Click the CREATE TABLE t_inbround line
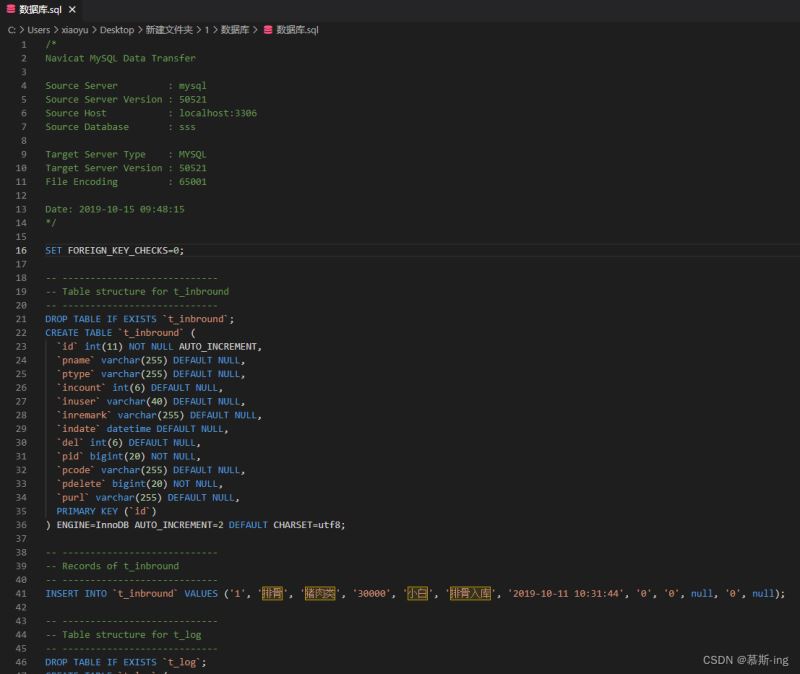The image size is (800, 674). tap(120, 333)
